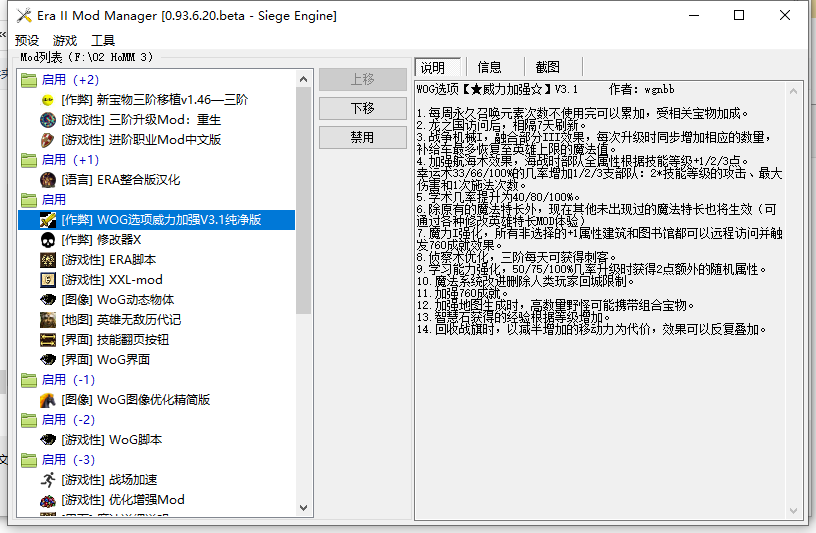Screen dimensions: 816x533
Task: Collapse the 启用 (+2) group folder
Action: [x=29, y=80]
